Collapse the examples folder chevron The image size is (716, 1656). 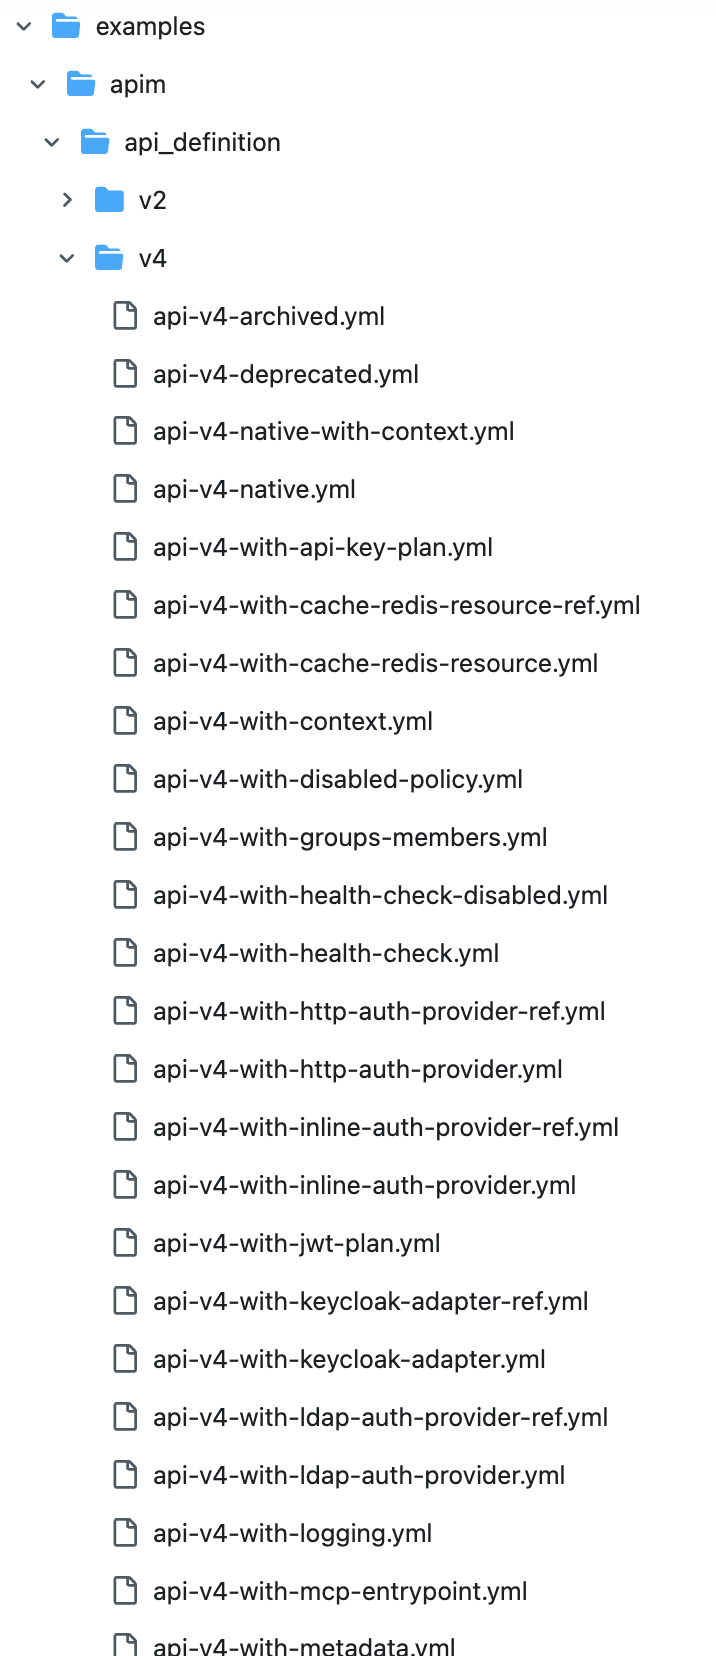[24, 27]
